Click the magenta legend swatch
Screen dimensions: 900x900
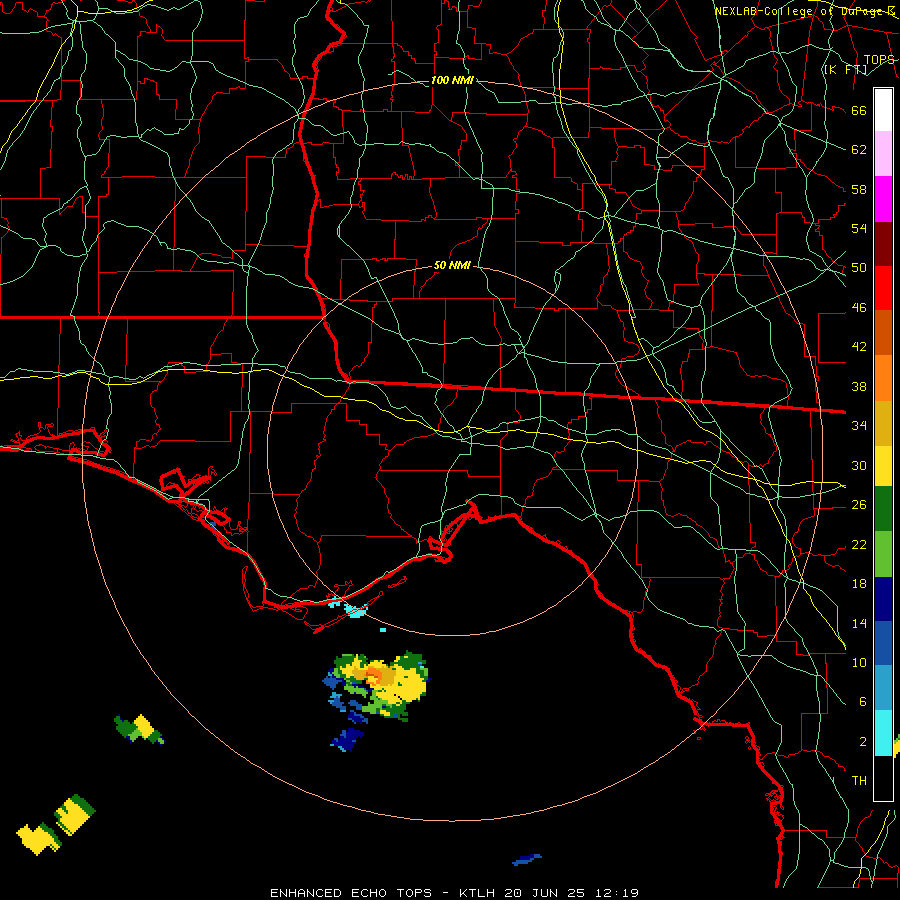click(x=883, y=199)
